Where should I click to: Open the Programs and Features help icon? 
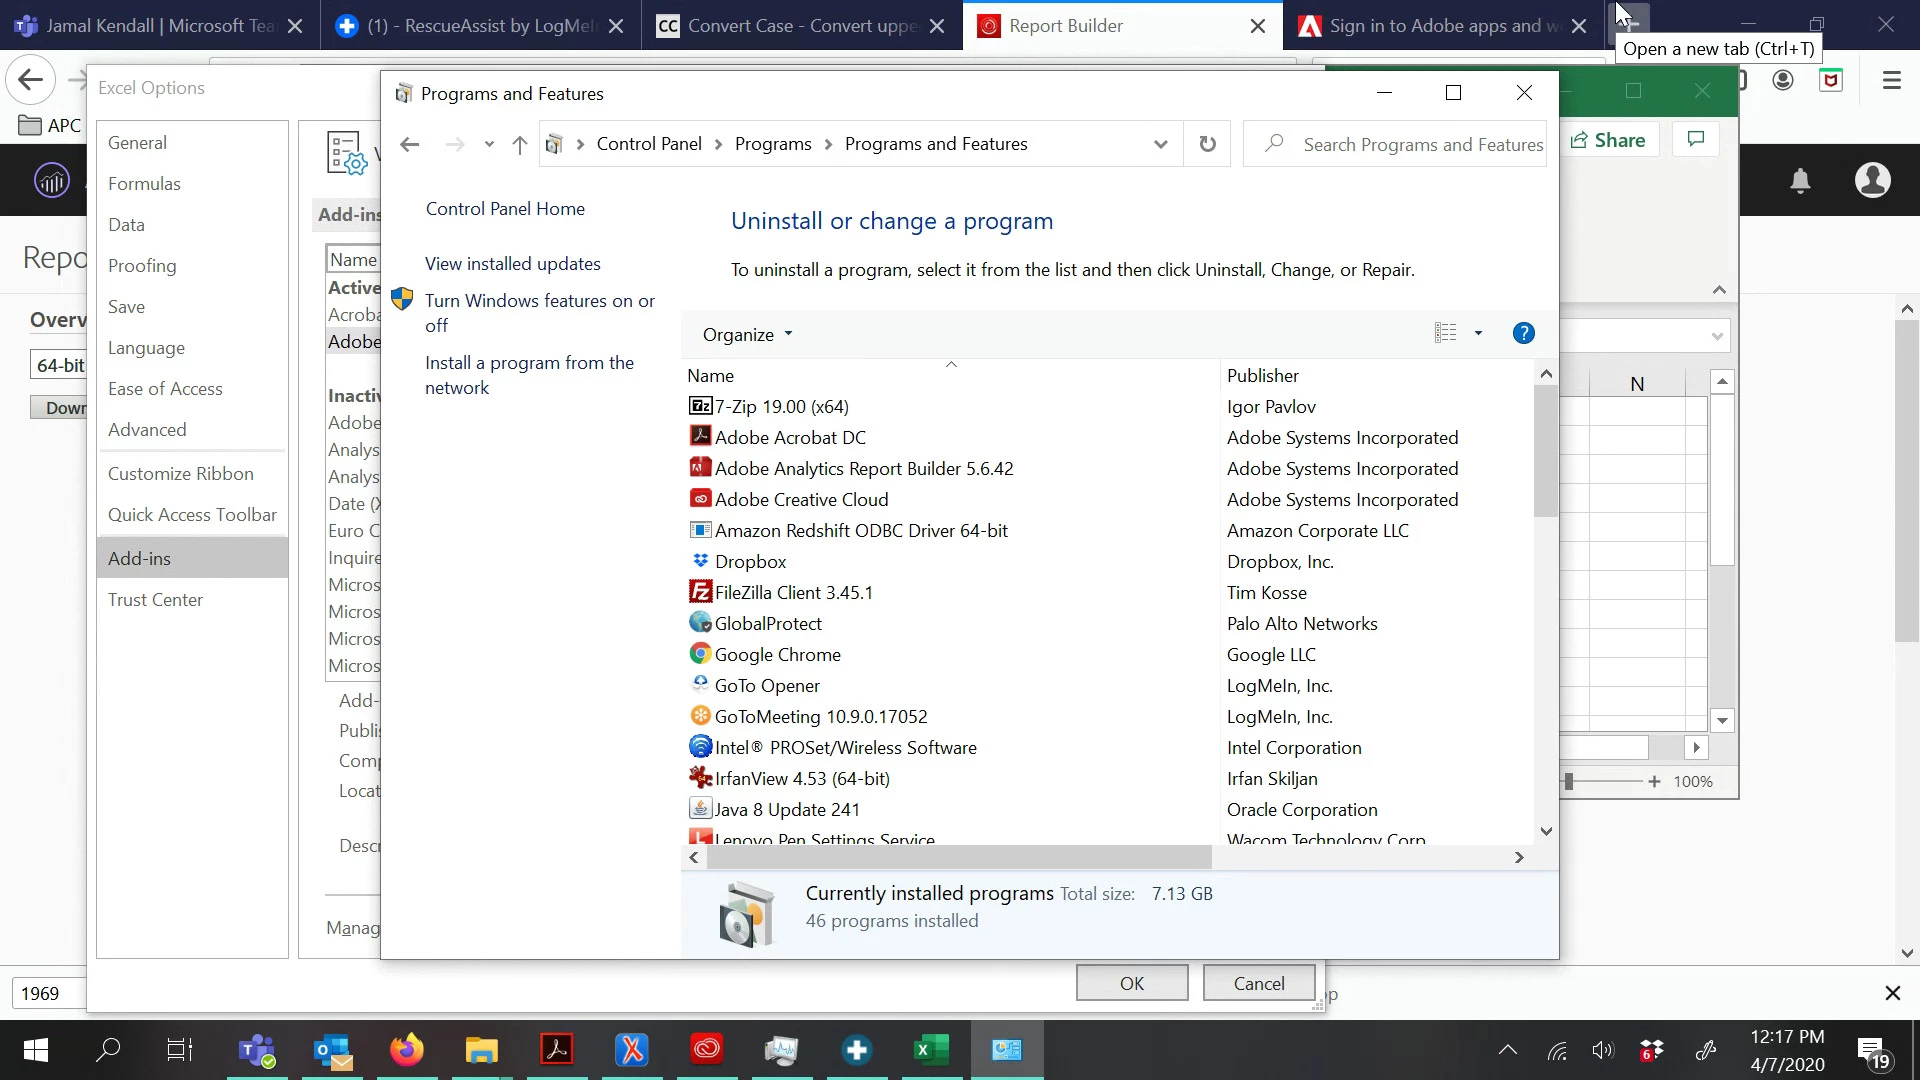pos(1523,334)
